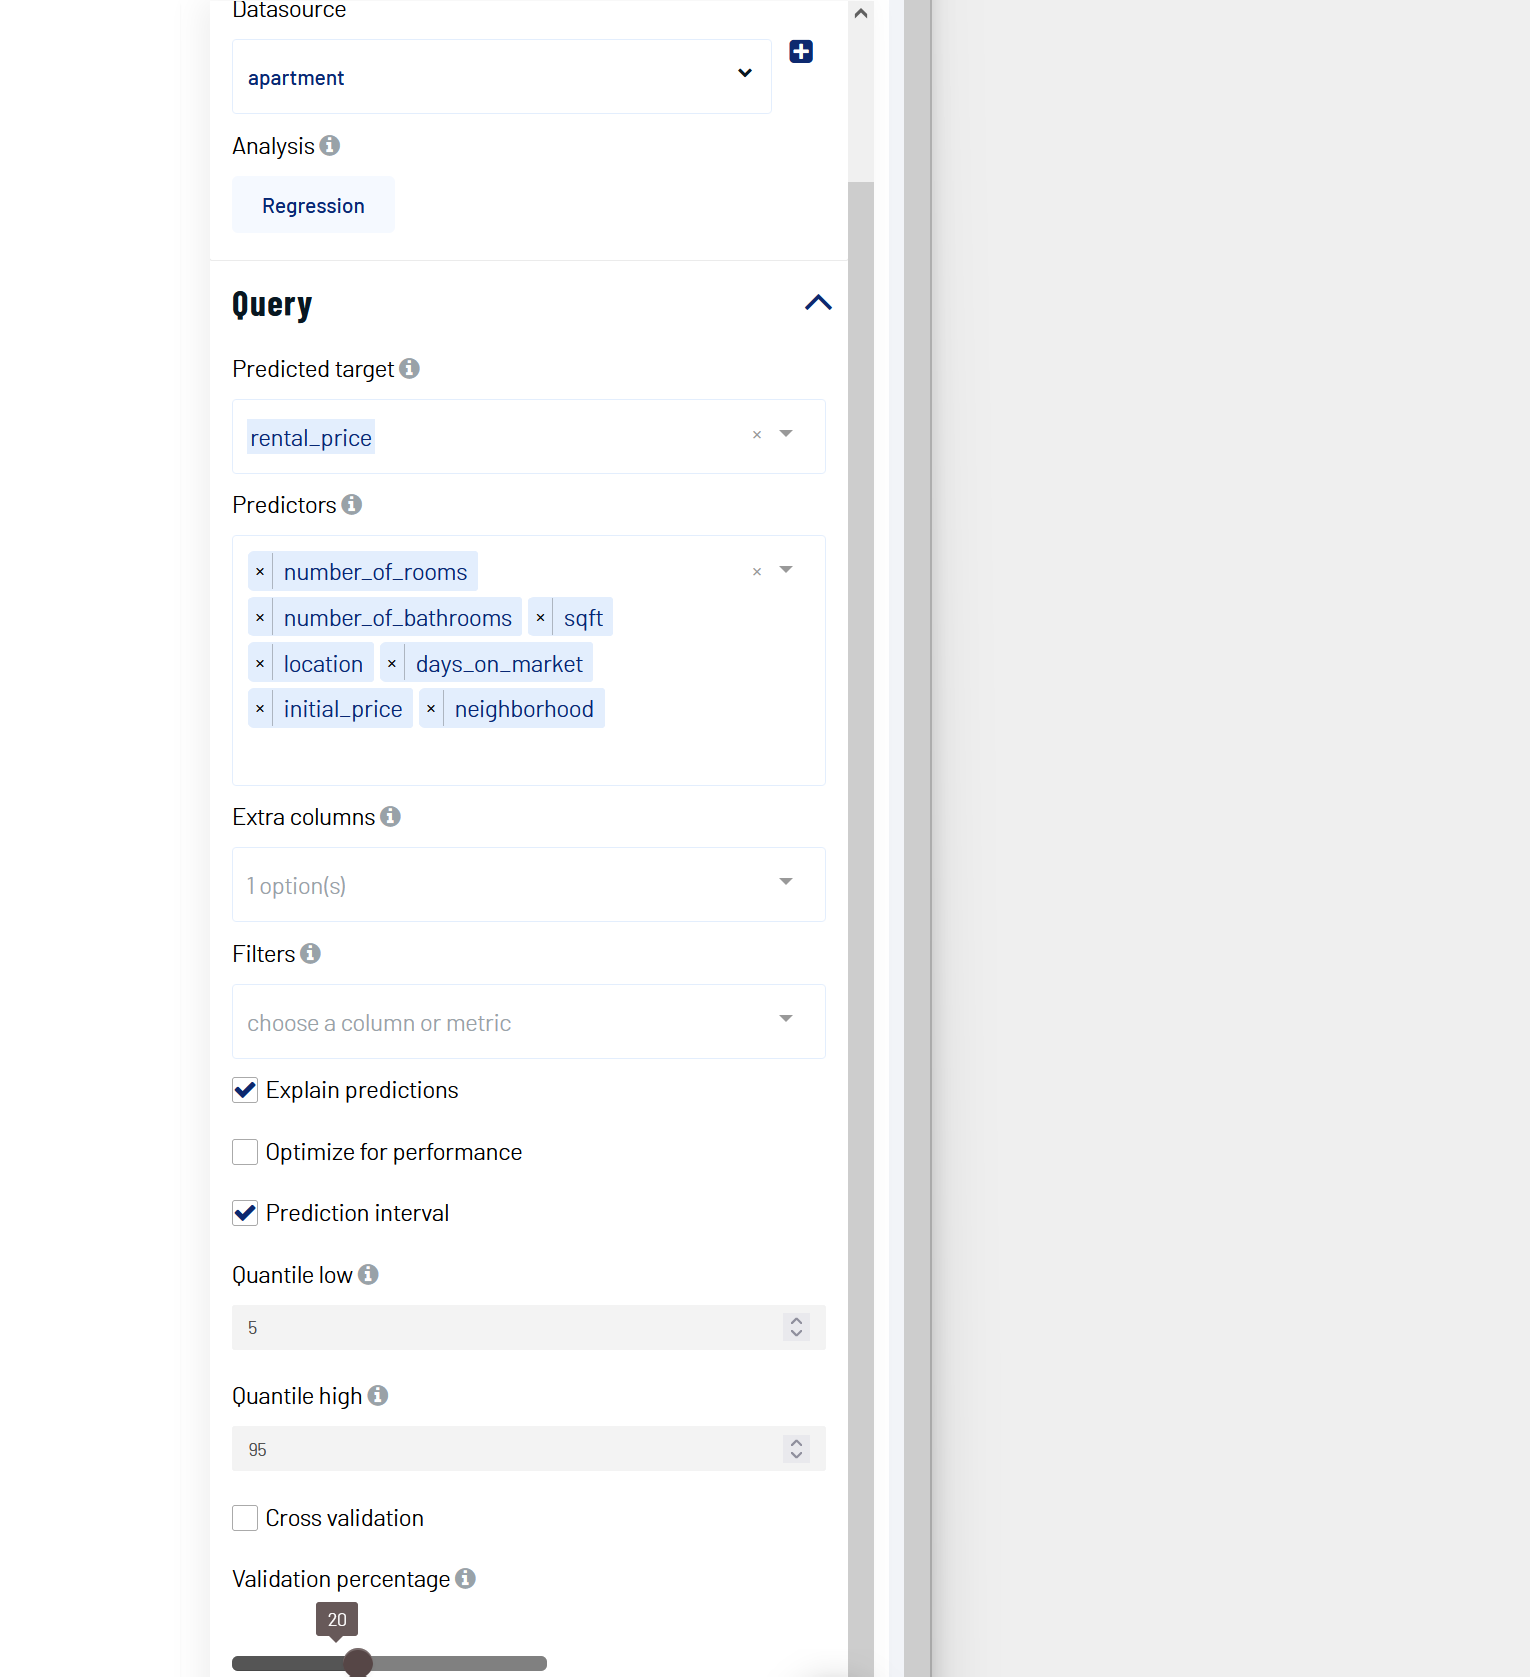Collapse the Query section
This screenshot has width=1530, height=1677.
tap(818, 303)
